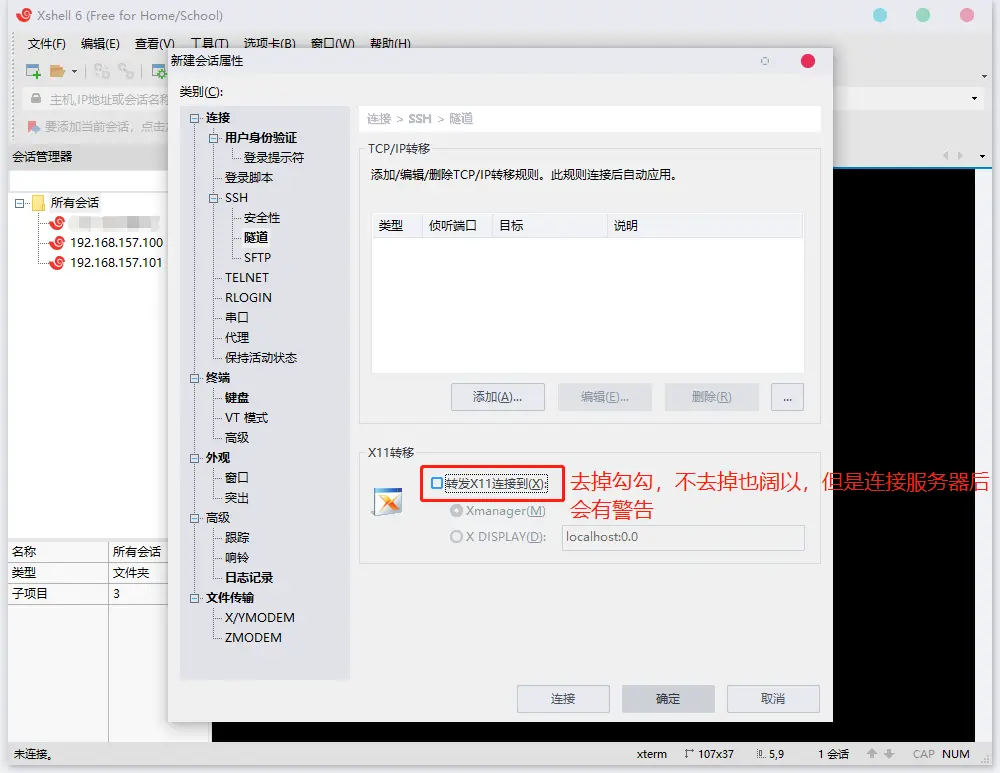Select 登录脚本 in the category tree
1000x773 pixels.
coord(249,177)
